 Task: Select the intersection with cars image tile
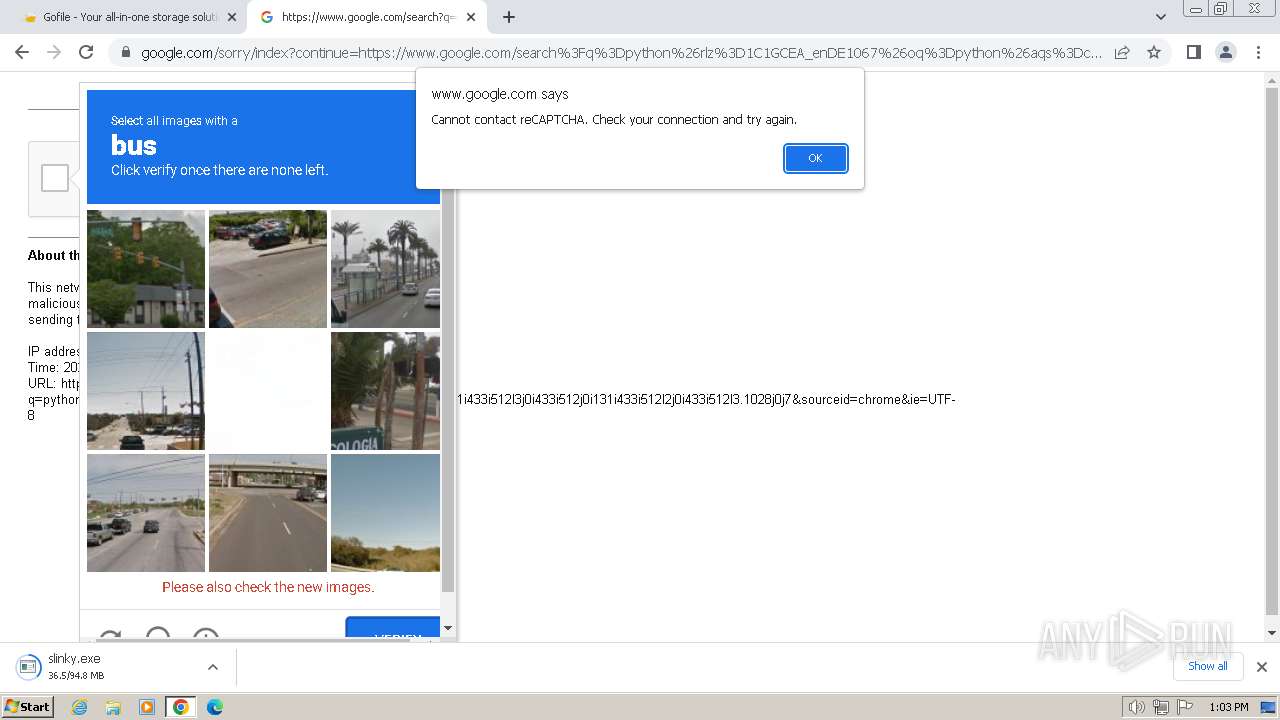146,513
